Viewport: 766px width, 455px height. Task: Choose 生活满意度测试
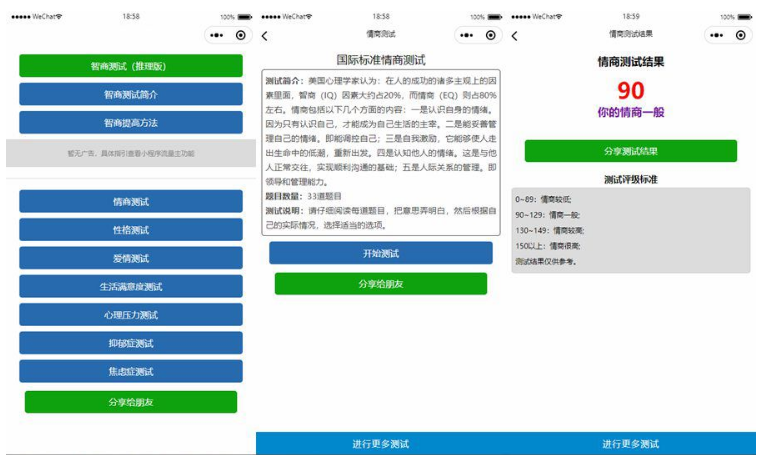pos(131,286)
